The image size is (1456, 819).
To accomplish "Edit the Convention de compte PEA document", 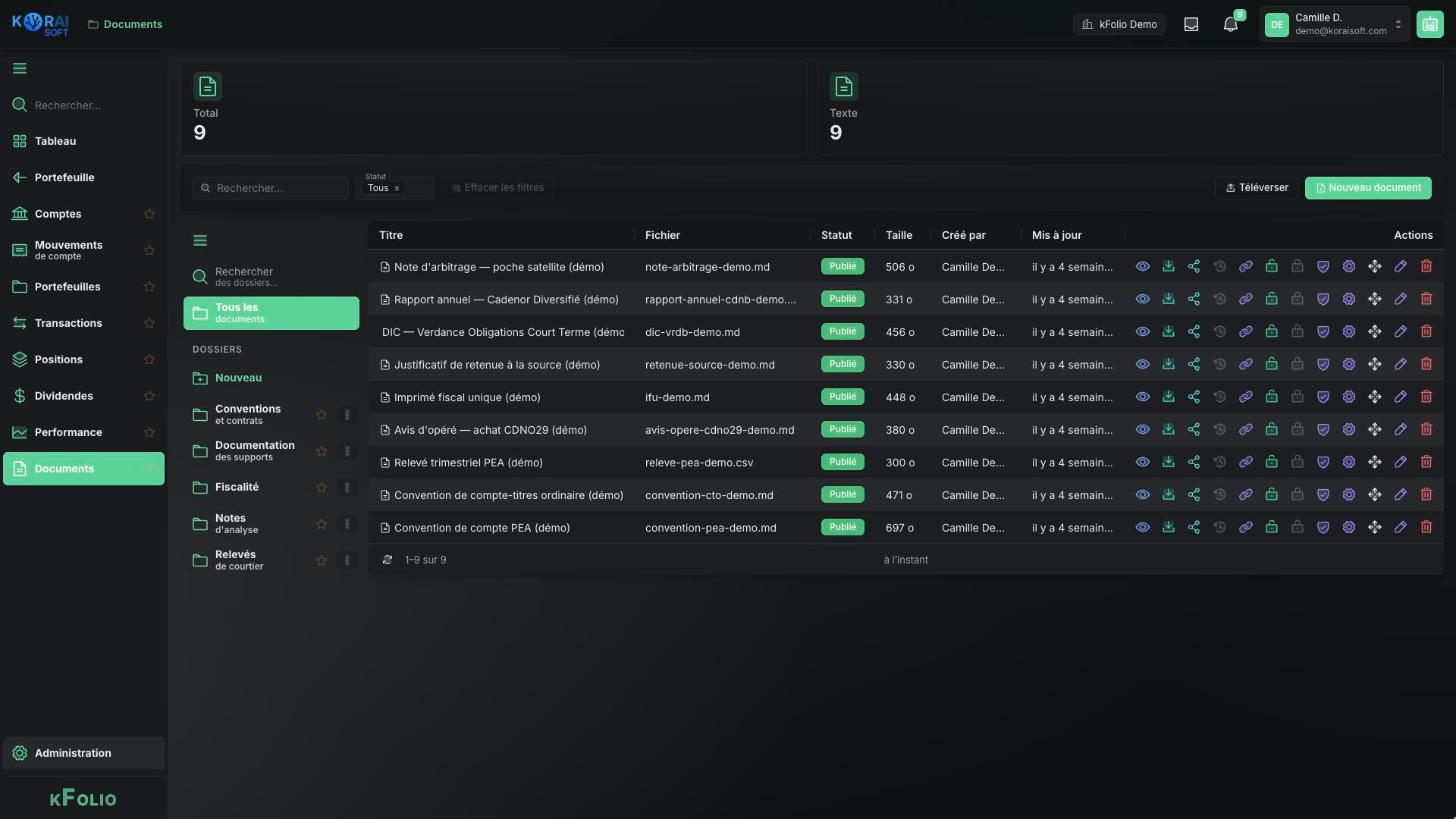I will pos(1401,527).
